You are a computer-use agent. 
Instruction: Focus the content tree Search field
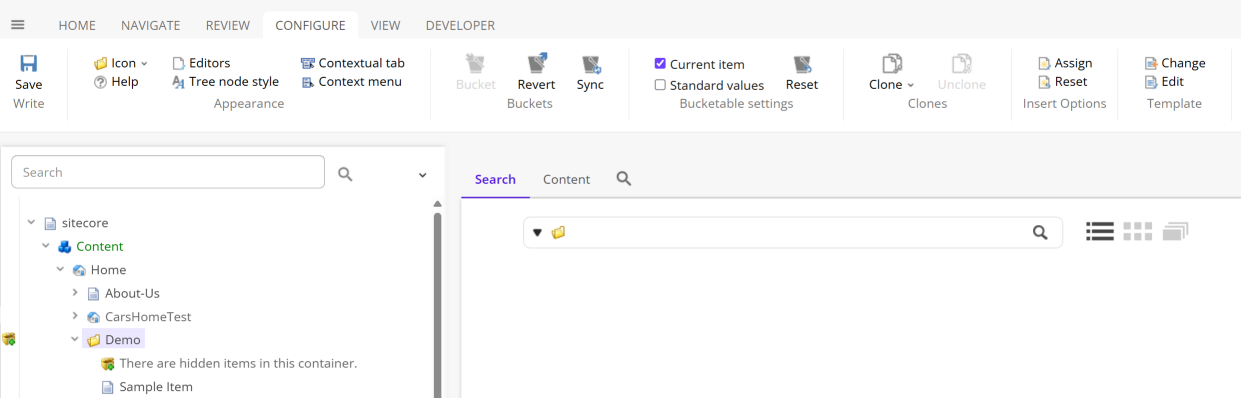click(x=168, y=172)
